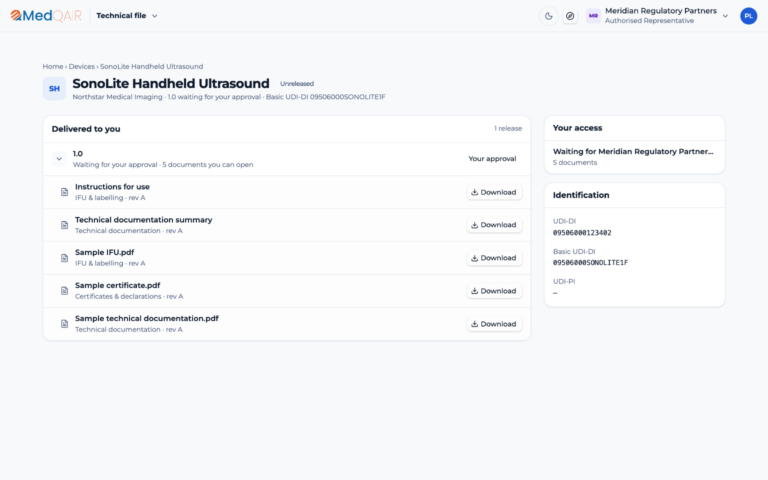Screen dimensions: 768x480
Task: Click the 1 release count
Action: [508, 128]
